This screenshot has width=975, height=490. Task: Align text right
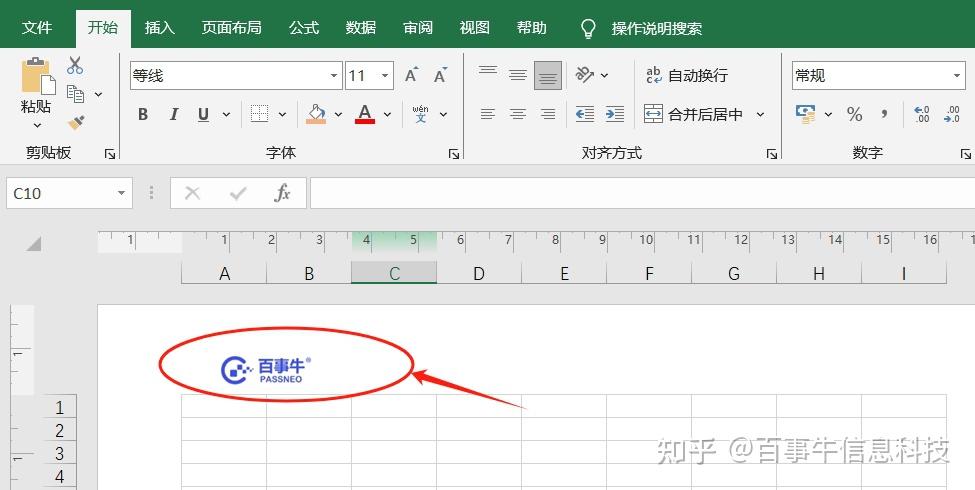pyautogui.click(x=548, y=114)
